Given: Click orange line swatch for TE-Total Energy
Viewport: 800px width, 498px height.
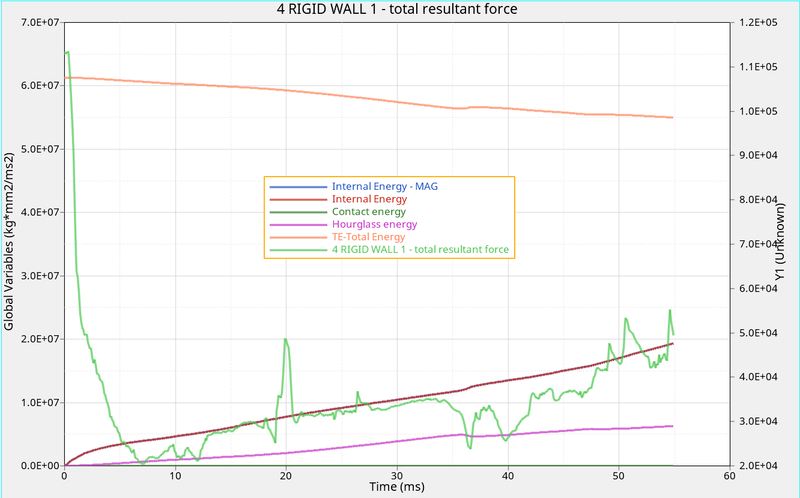Looking at the screenshot, I should point(298,237).
